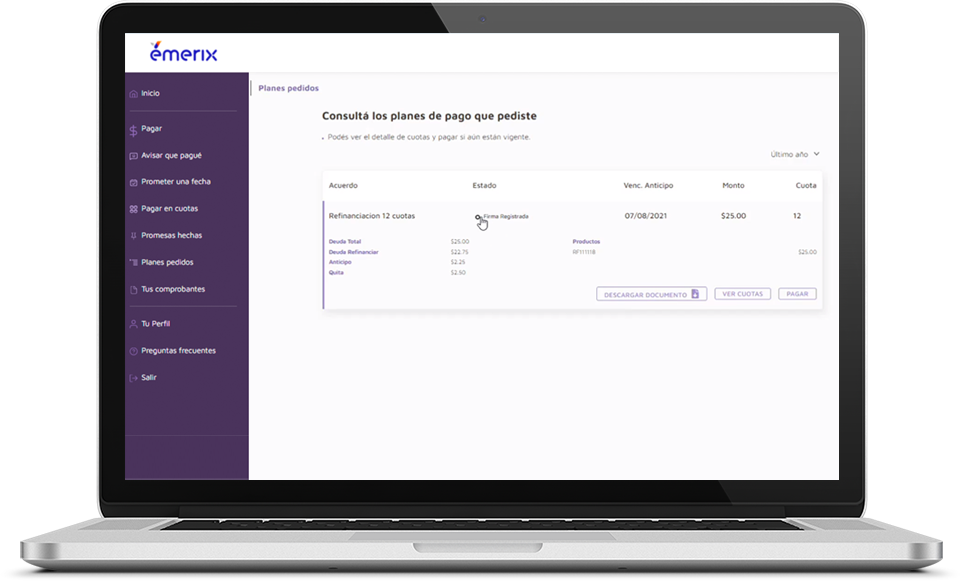Click the Preguntas frecuentes help icon

(x=133, y=351)
